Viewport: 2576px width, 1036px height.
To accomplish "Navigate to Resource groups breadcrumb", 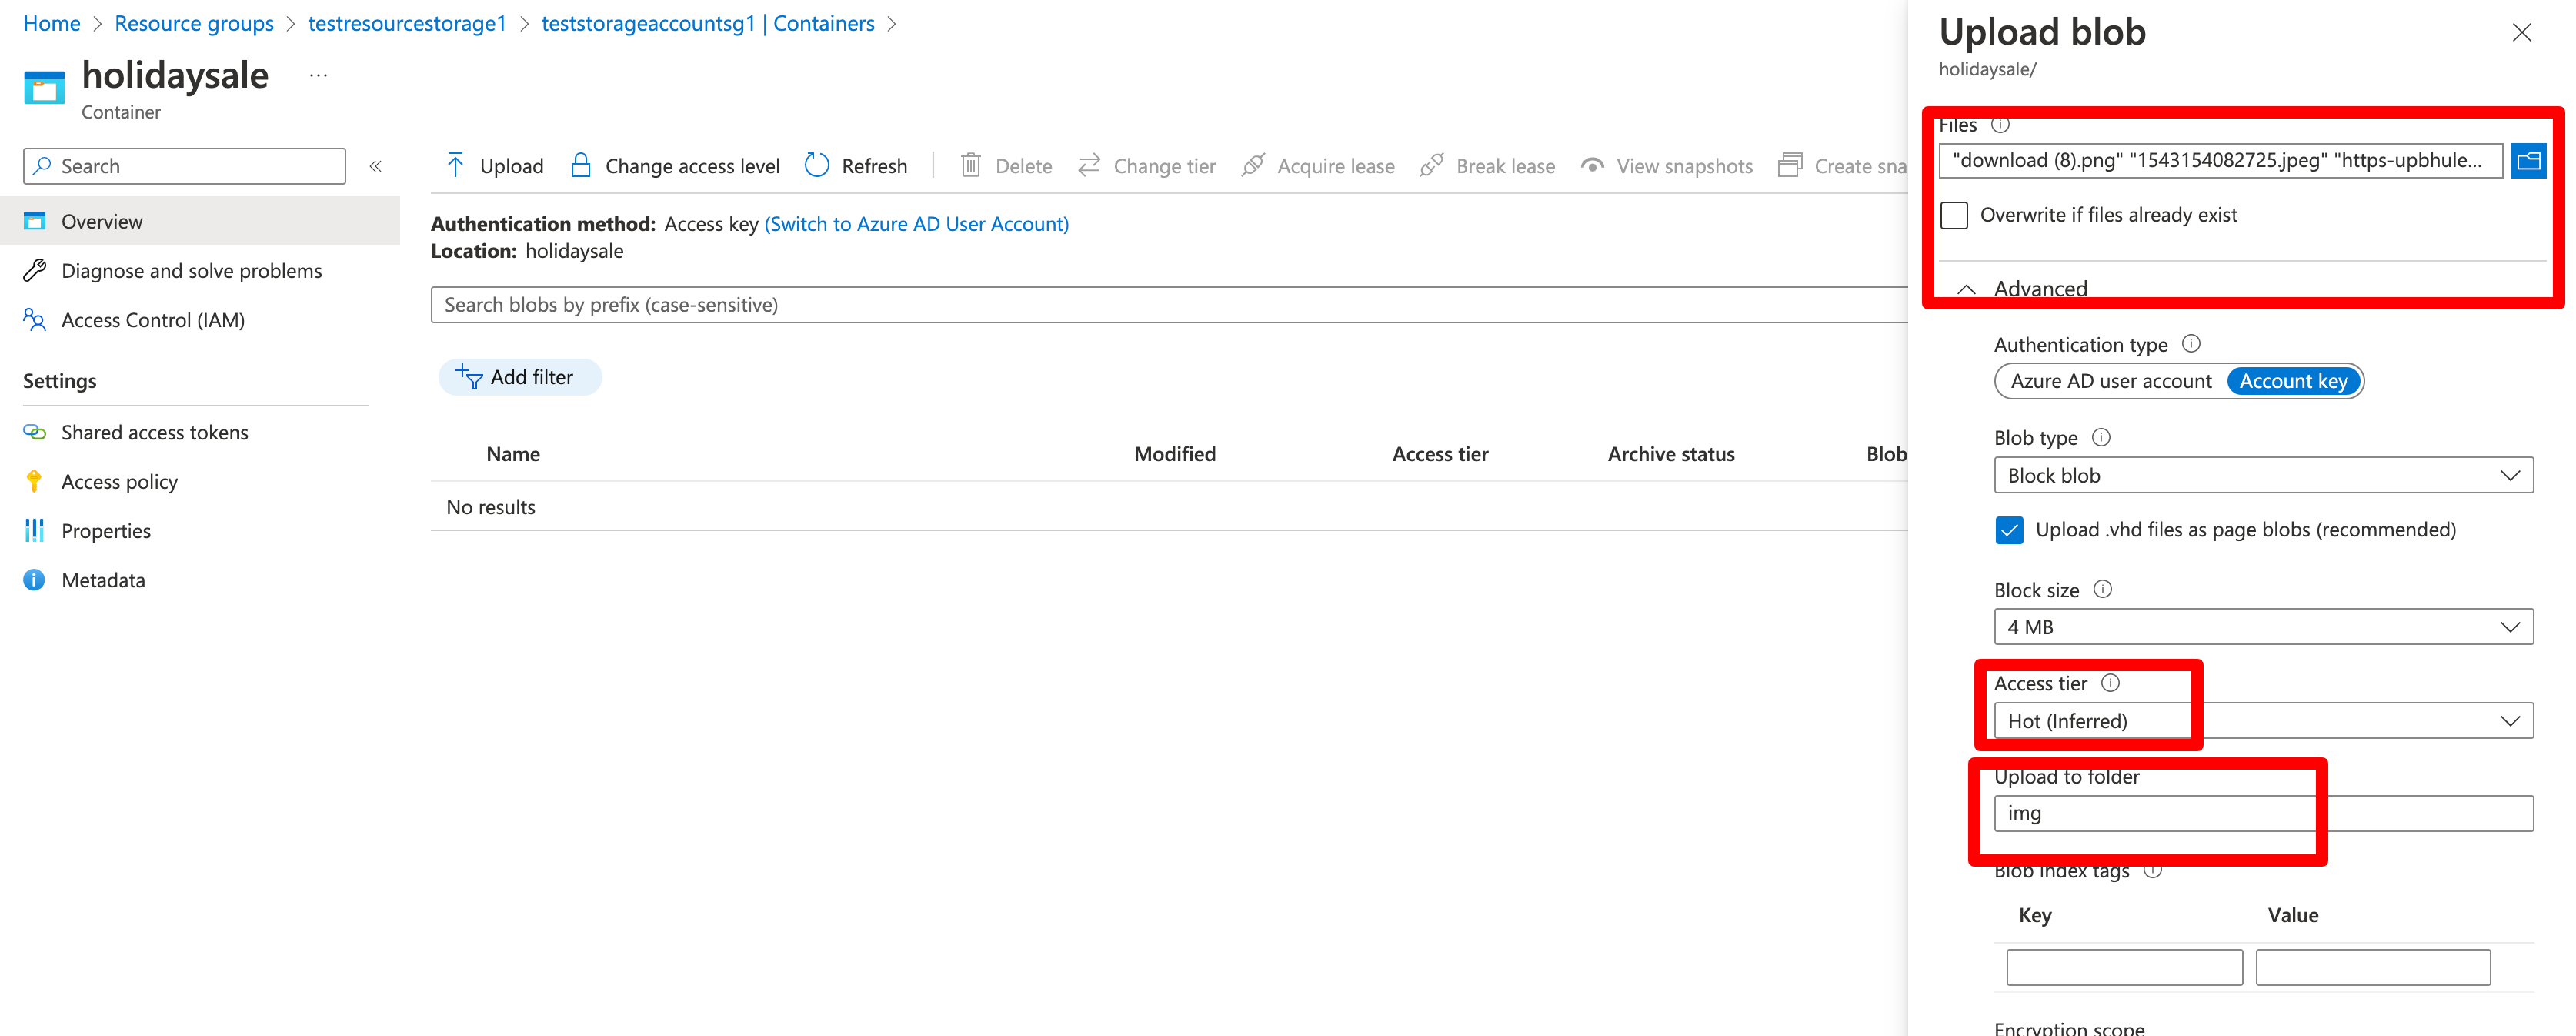I will [194, 23].
